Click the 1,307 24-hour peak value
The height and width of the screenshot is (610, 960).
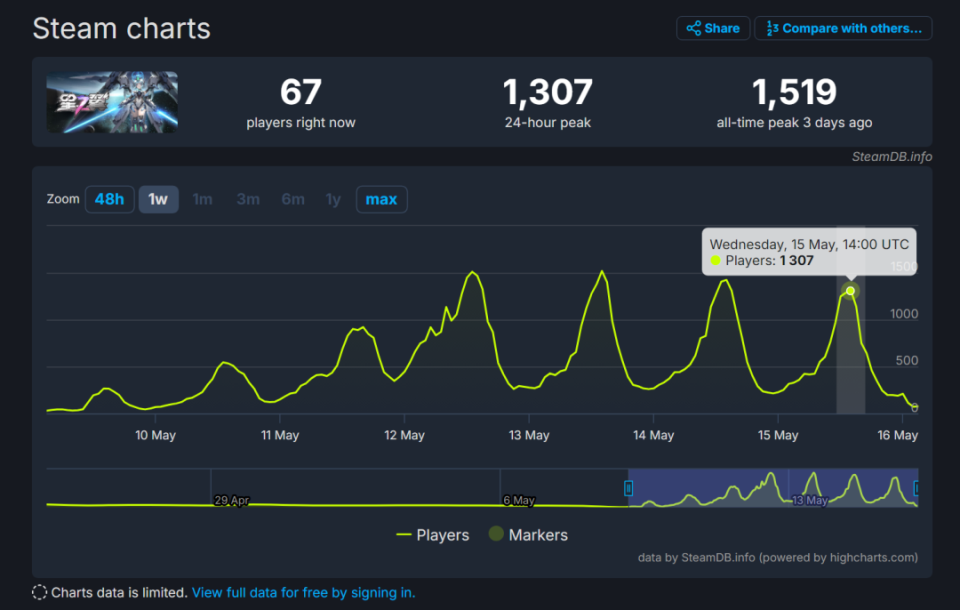[x=547, y=92]
